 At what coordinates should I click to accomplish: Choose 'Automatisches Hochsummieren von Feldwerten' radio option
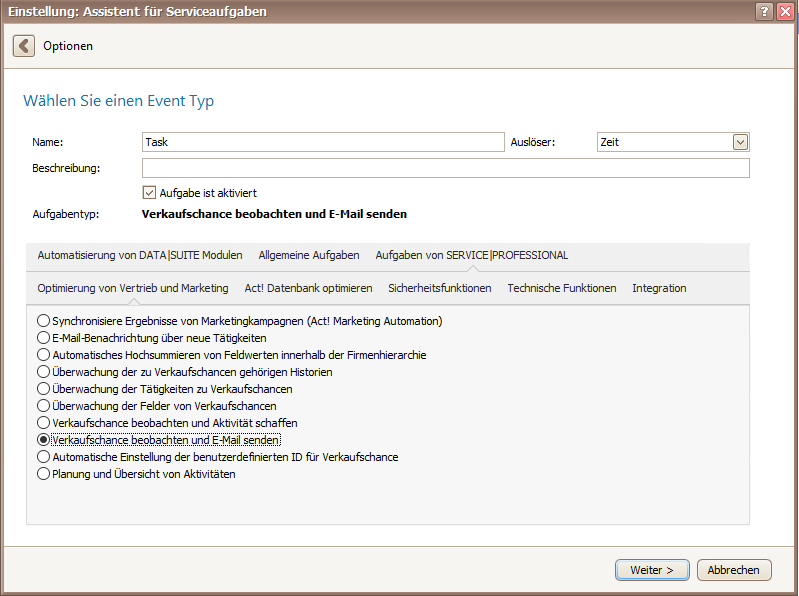[x=43, y=355]
